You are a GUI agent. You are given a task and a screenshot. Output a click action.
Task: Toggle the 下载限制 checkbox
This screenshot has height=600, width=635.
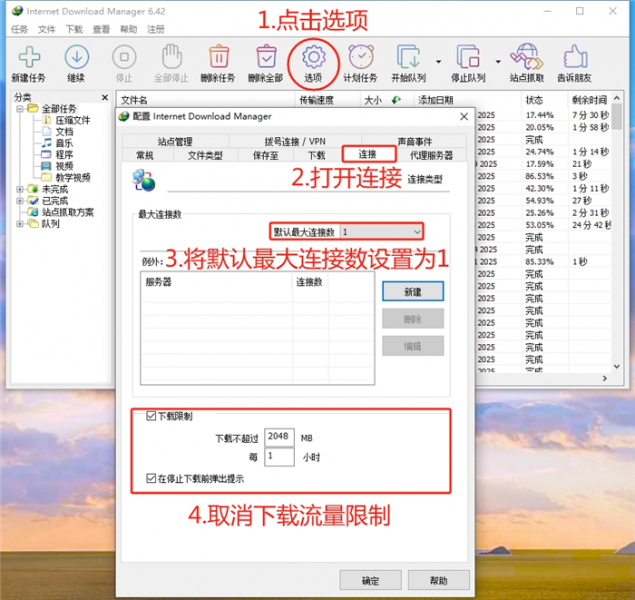[x=151, y=416]
